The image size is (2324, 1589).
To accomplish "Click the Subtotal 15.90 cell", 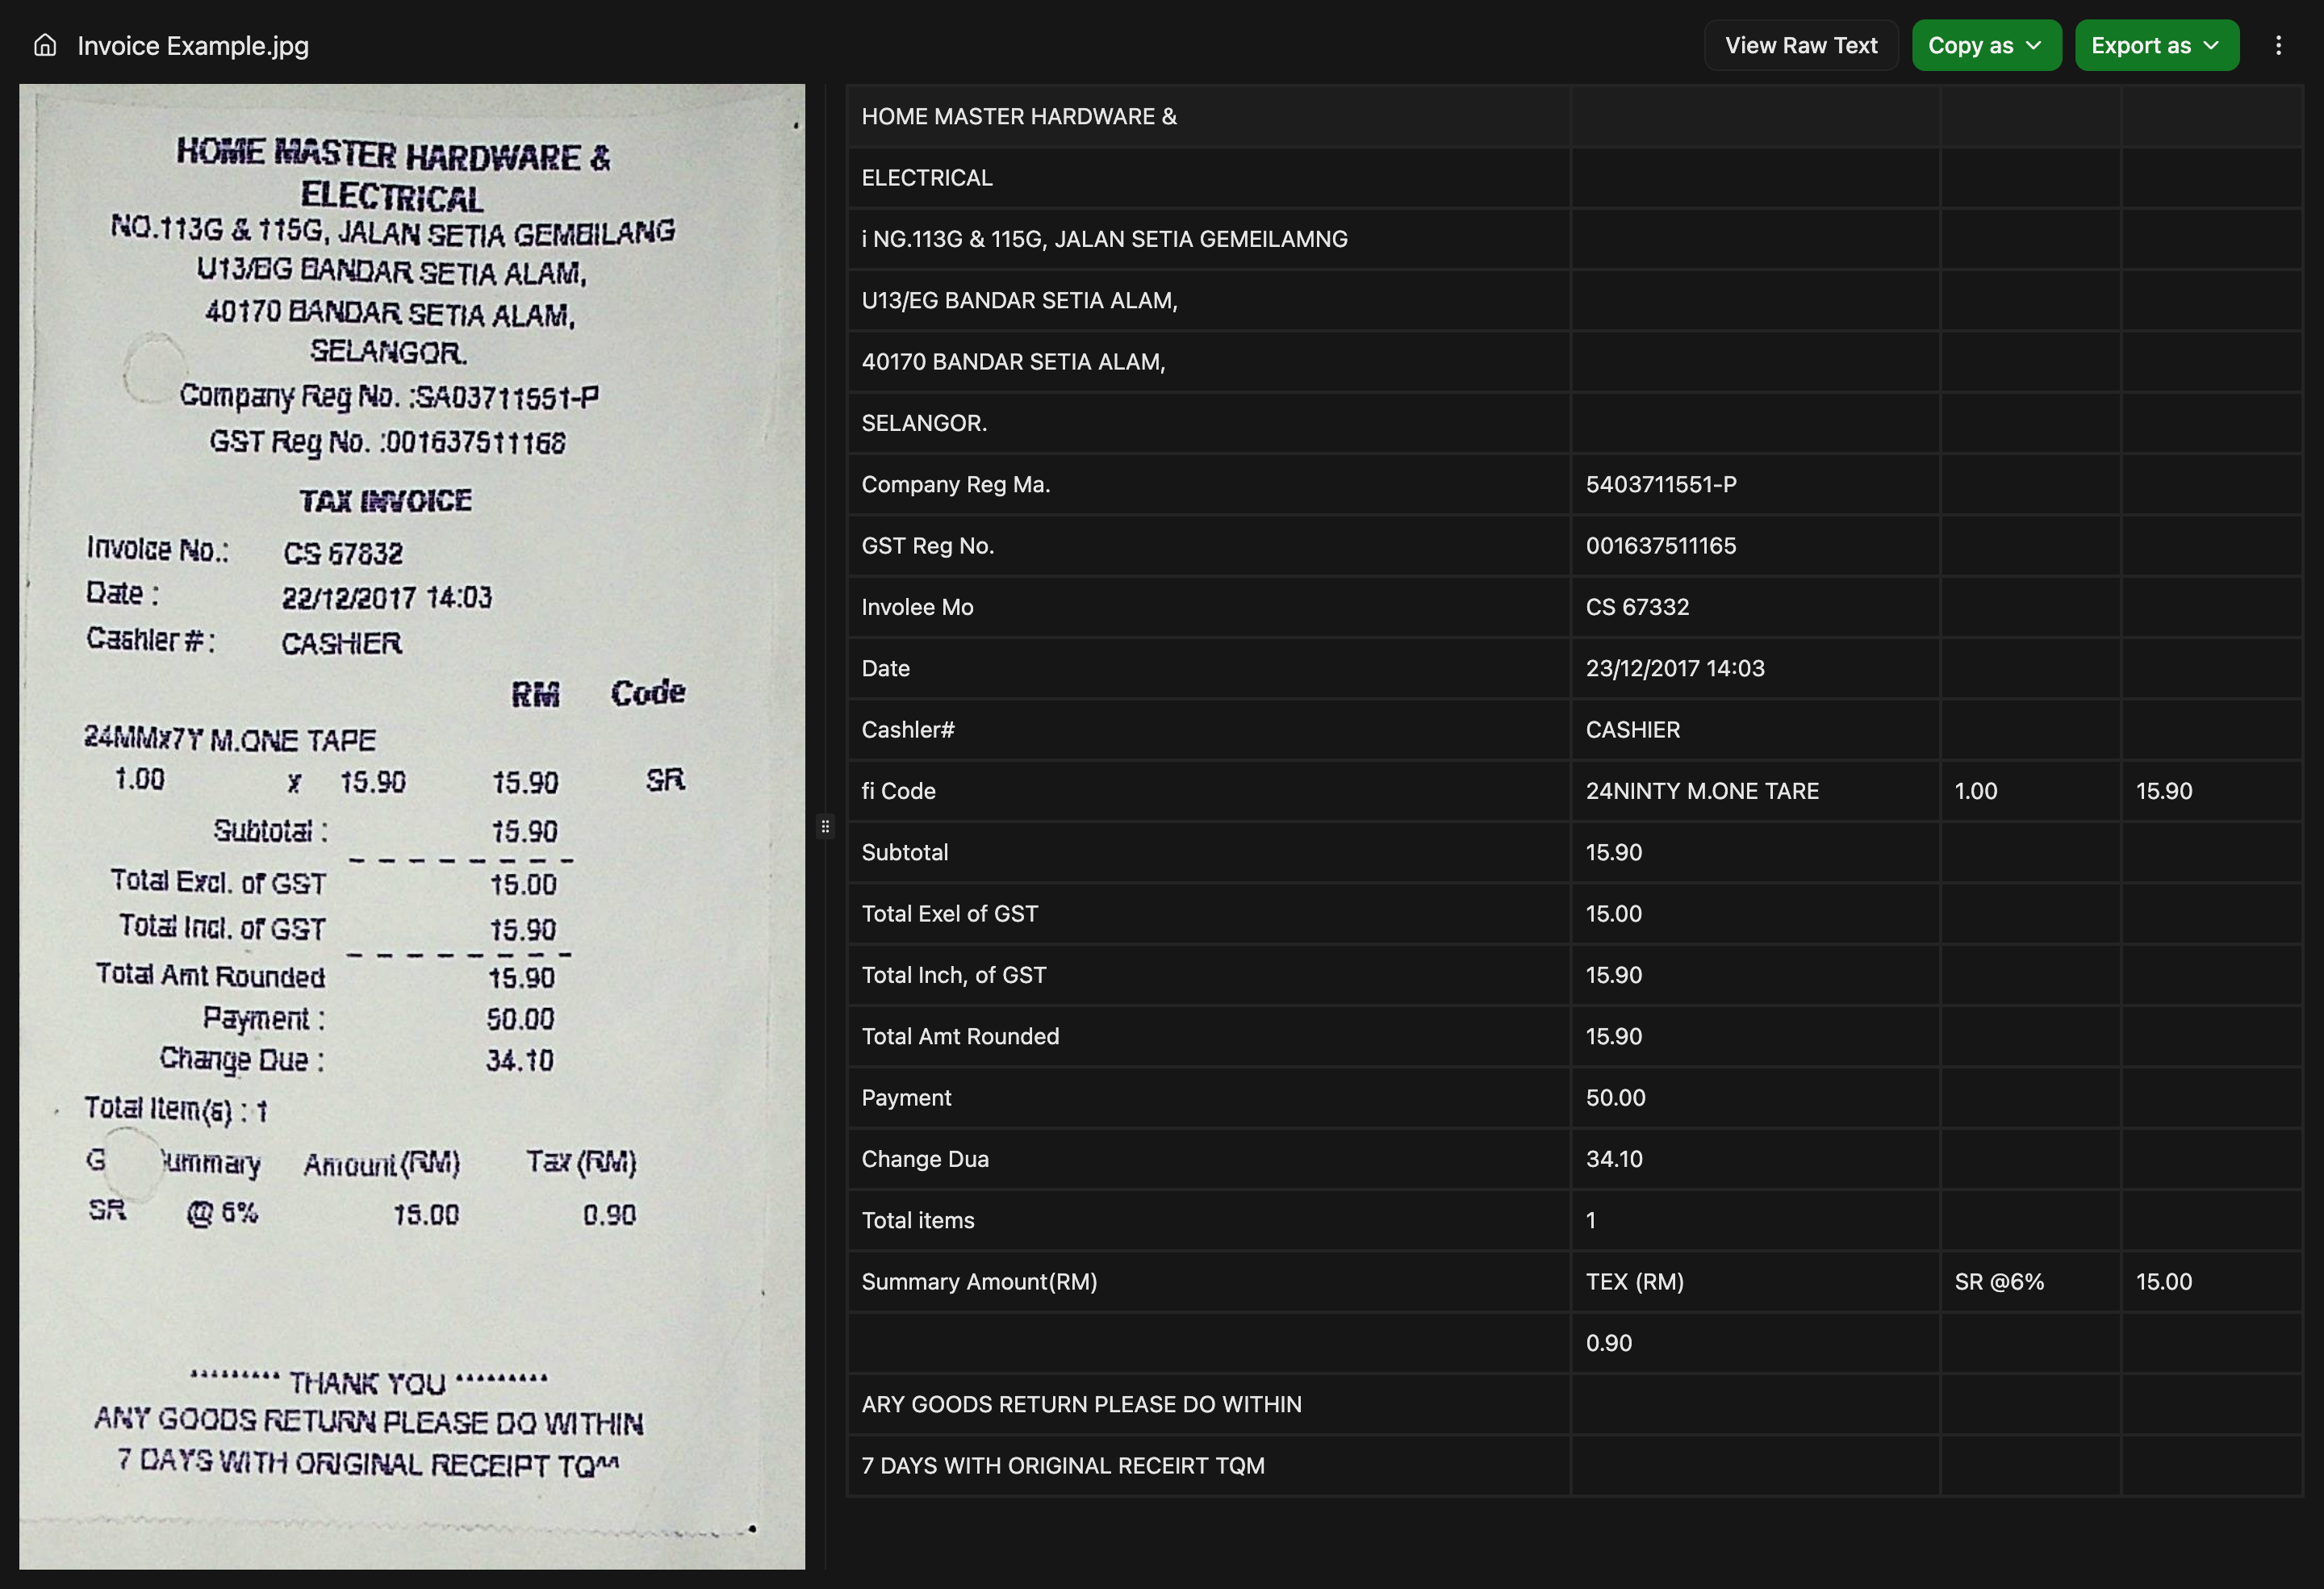I will (1614, 852).
